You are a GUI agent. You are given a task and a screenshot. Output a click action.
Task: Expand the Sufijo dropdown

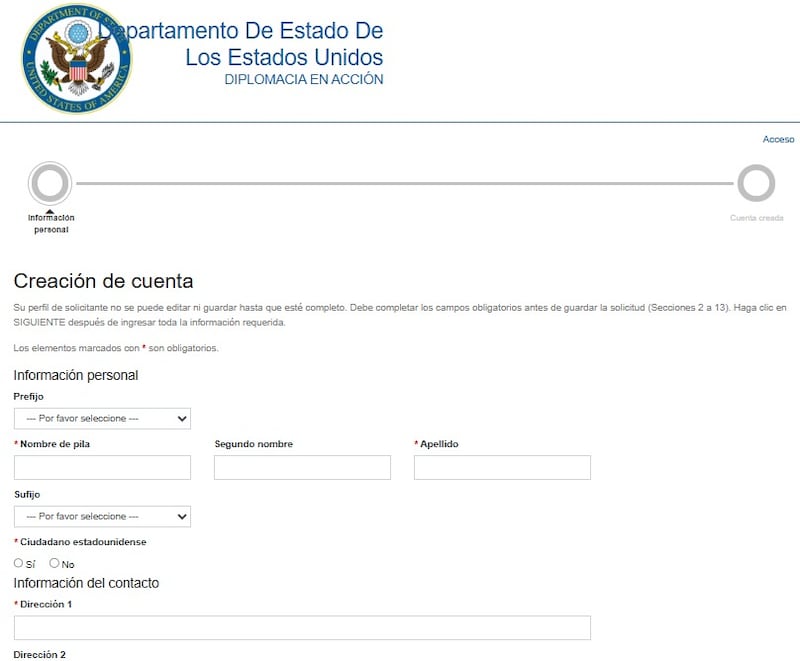pyautogui.click(x=102, y=517)
